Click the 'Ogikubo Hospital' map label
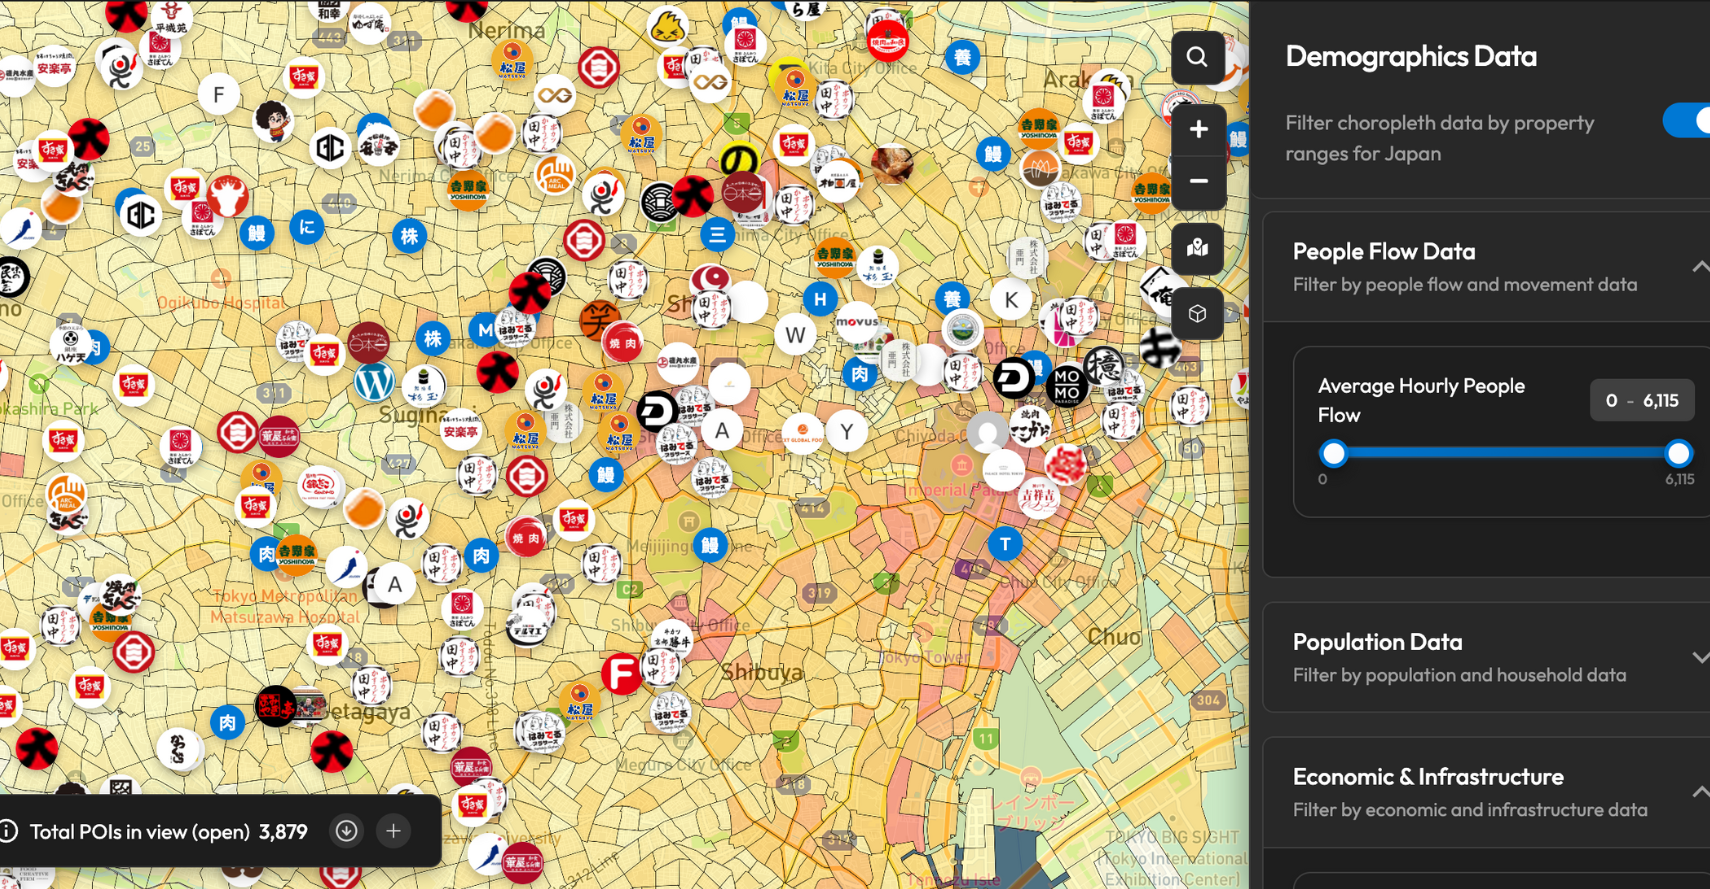Viewport: 1710px width, 889px height. click(x=221, y=302)
